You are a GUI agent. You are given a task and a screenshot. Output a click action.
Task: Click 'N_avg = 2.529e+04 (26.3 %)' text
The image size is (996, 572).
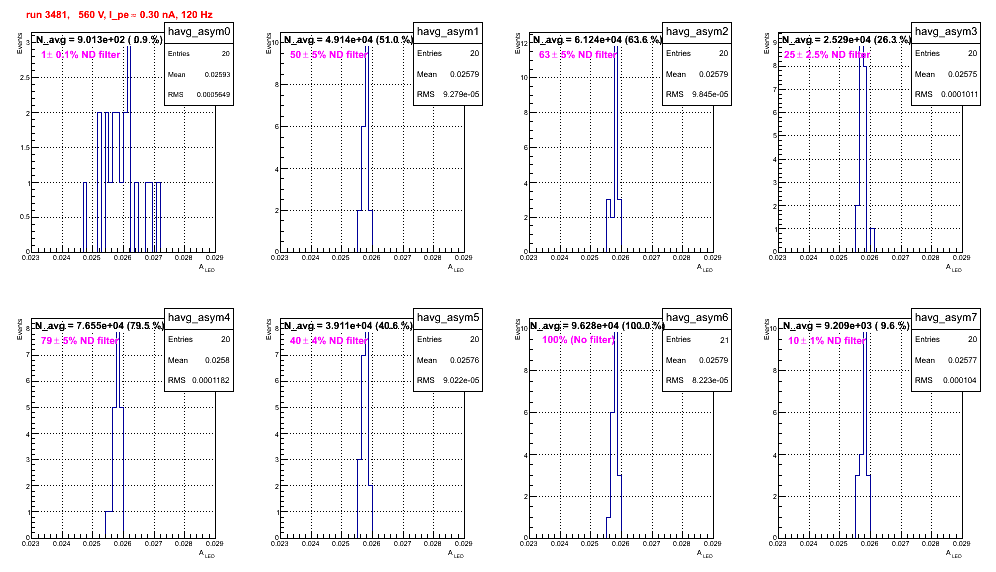pyautogui.click(x=846, y=39)
